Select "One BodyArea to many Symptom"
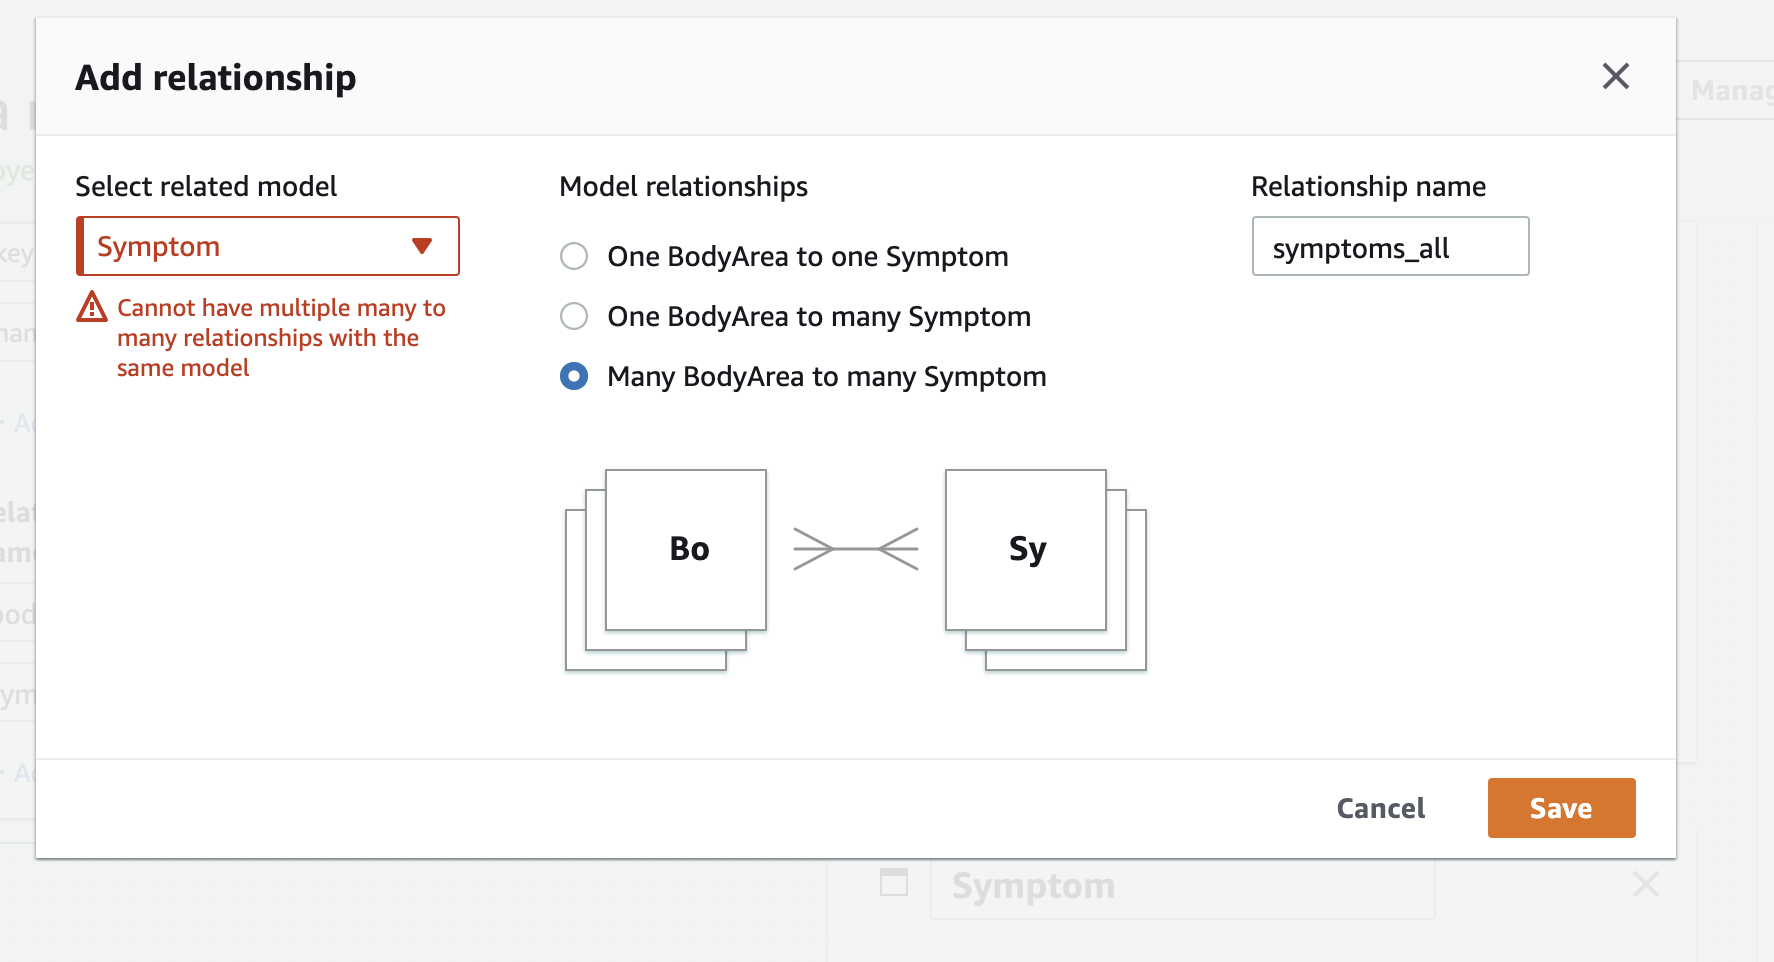This screenshot has height=962, width=1774. [x=574, y=316]
